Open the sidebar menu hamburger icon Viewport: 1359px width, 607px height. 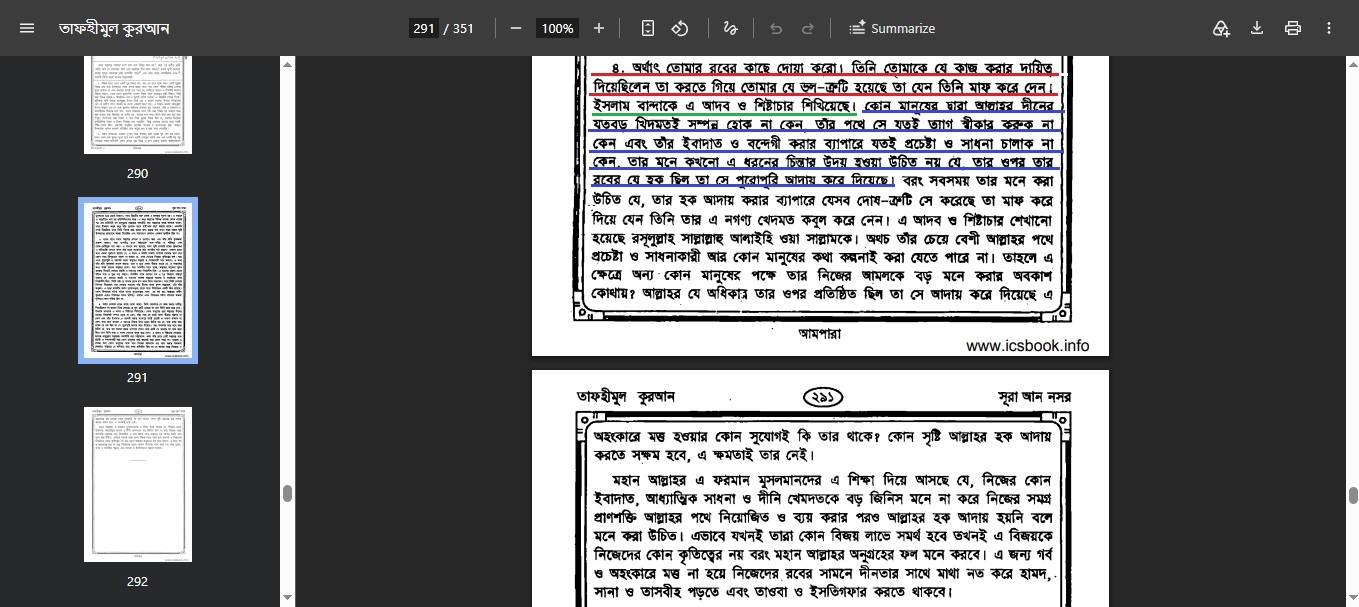coord(27,28)
